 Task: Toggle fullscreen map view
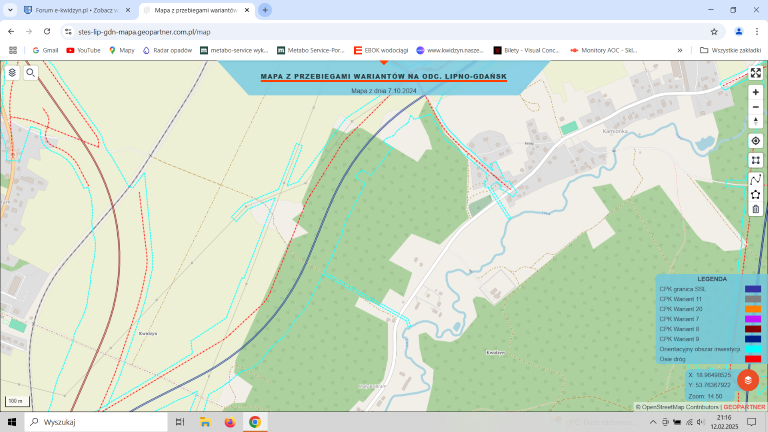(756, 72)
